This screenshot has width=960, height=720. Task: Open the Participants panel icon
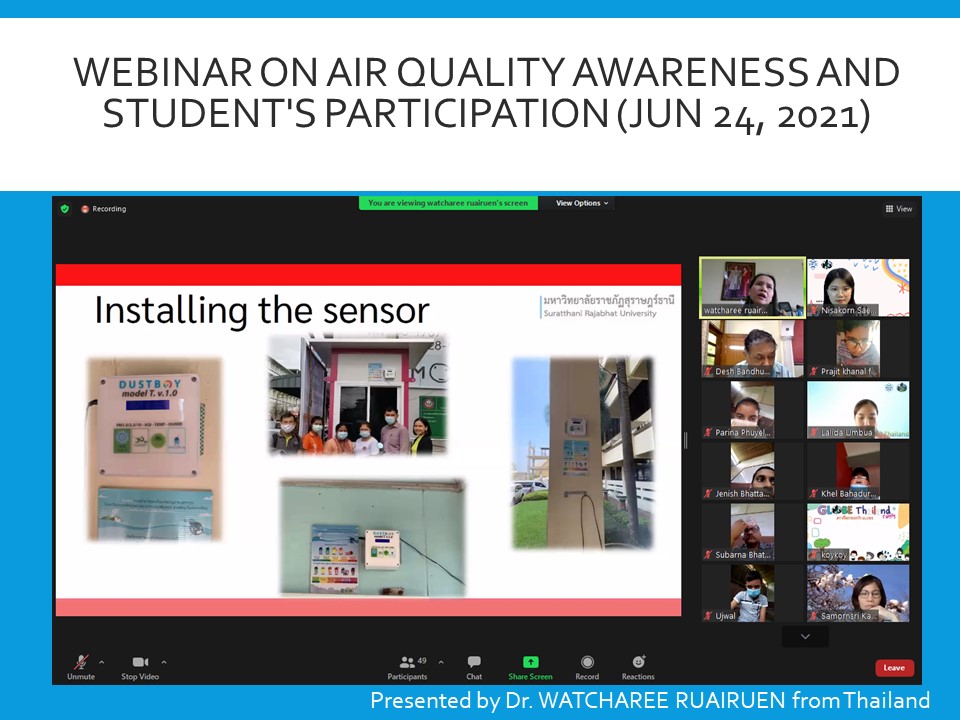click(407, 662)
